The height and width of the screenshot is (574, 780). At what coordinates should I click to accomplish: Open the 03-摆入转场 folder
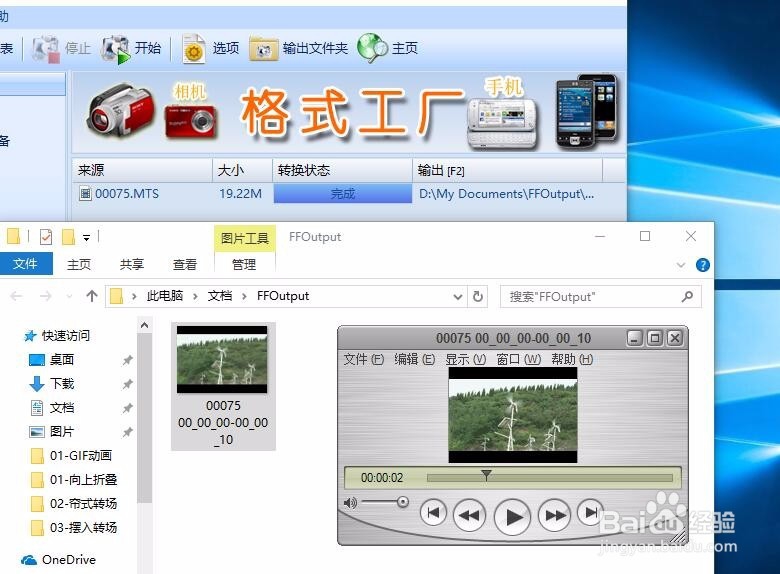pyautogui.click(x=83, y=527)
